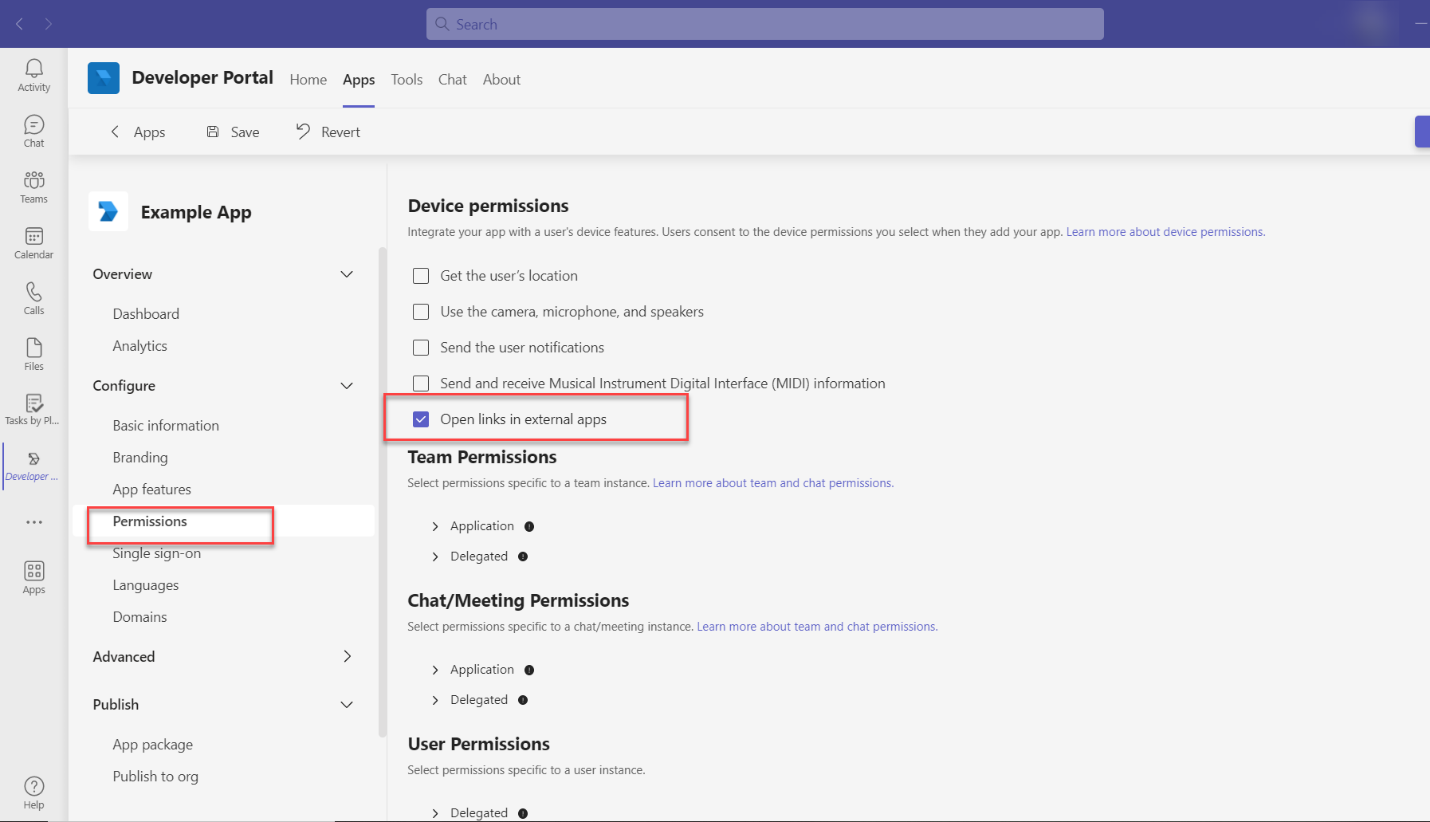Uncheck Open links in external apps
The width and height of the screenshot is (1430, 822).
point(421,419)
